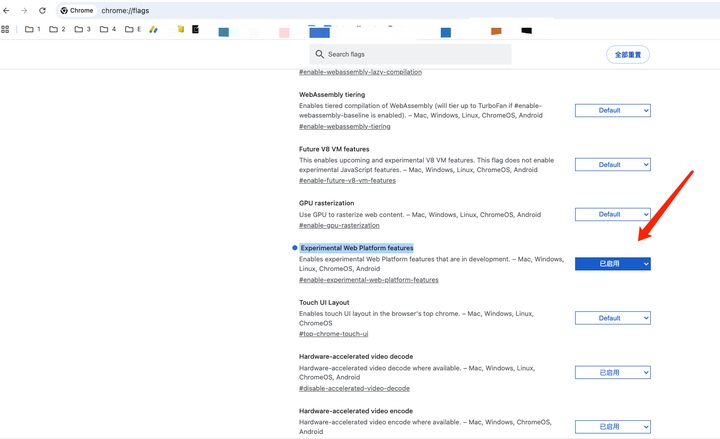Open Experimental Web Platform features 已启用 dropdown
This screenshot has width=720, height=439.
pyautogui.click(x=612, y=264)
